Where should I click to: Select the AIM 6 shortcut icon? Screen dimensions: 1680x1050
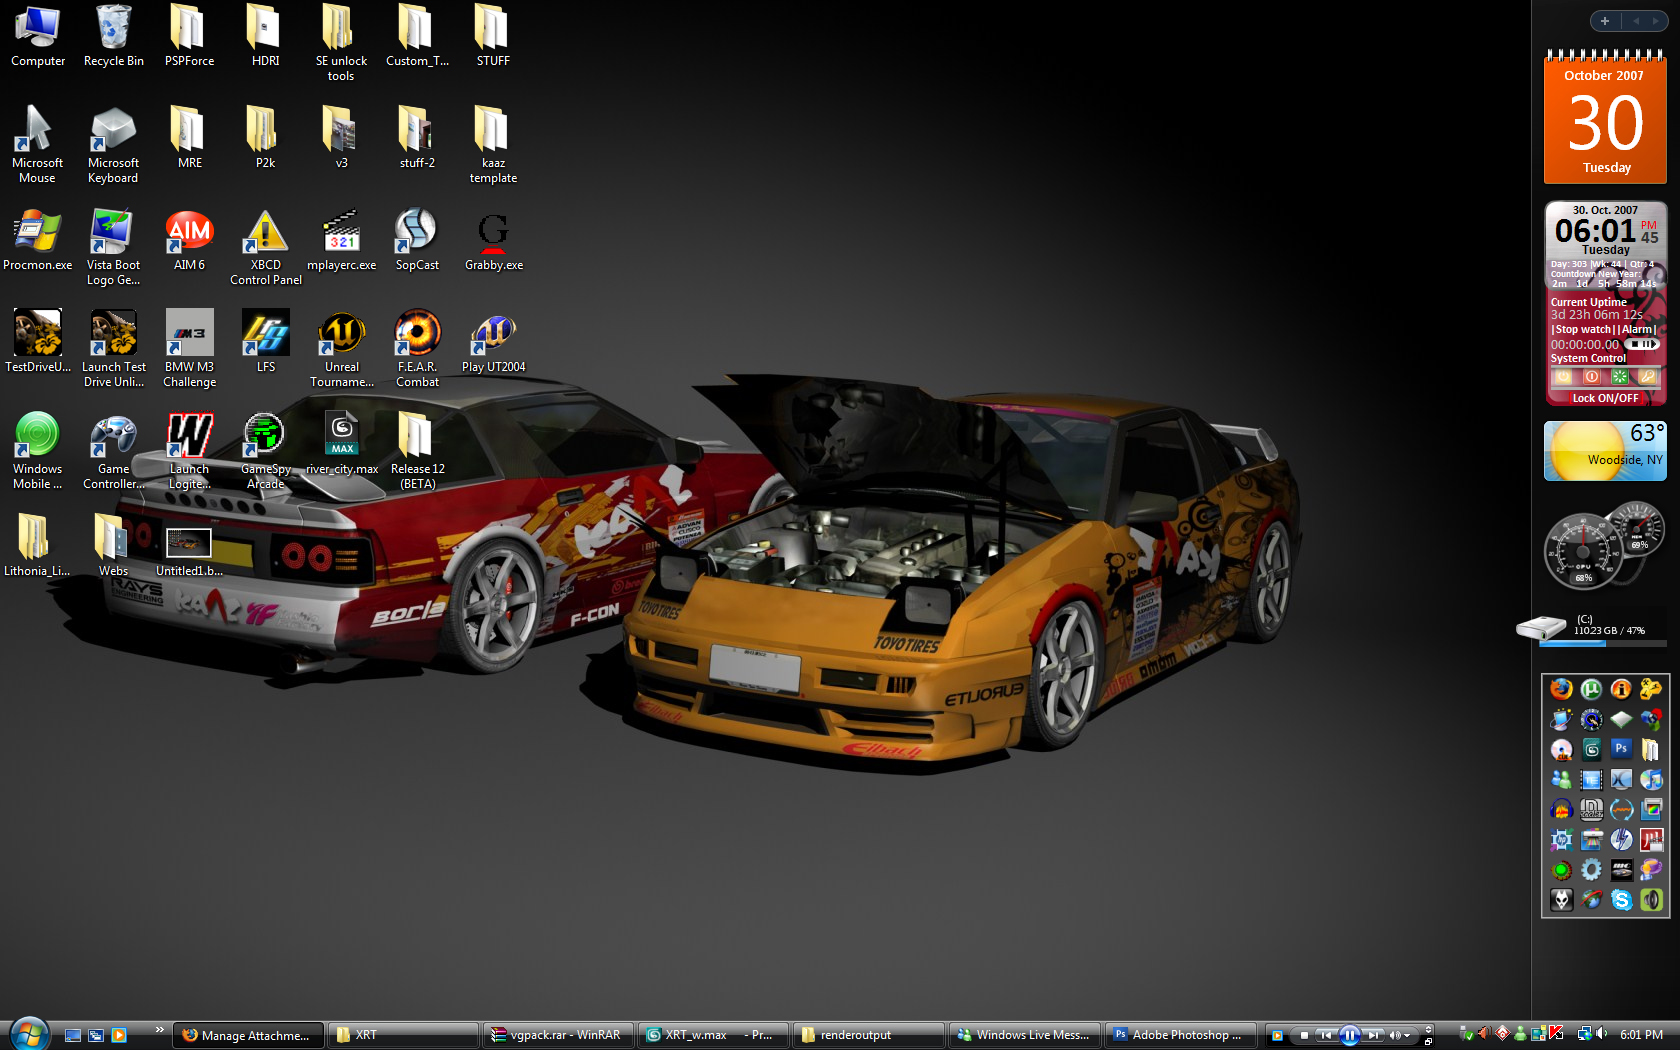click(x=189, y=240)
